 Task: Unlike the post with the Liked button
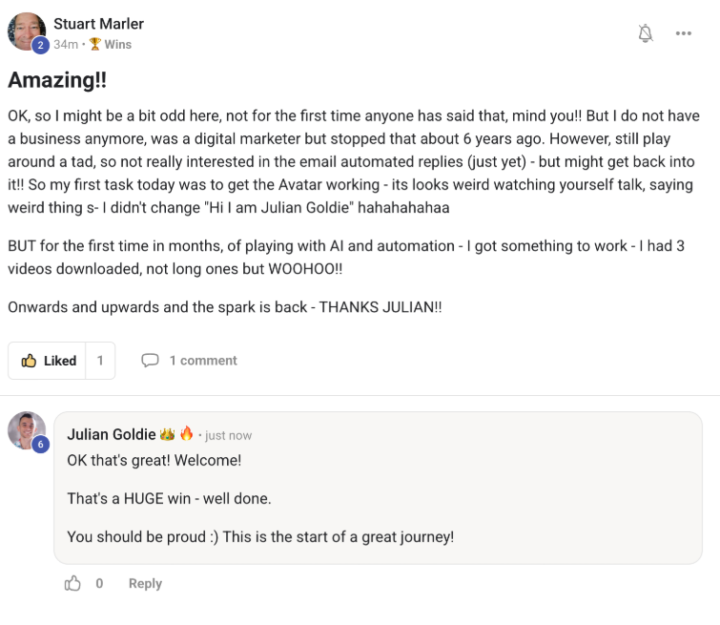coord(48,361)
